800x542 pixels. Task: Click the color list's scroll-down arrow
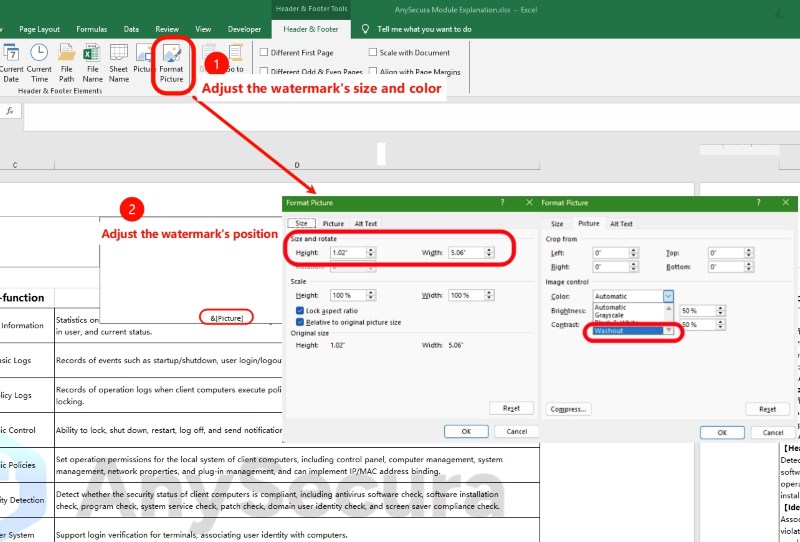[x=668, y=331]
